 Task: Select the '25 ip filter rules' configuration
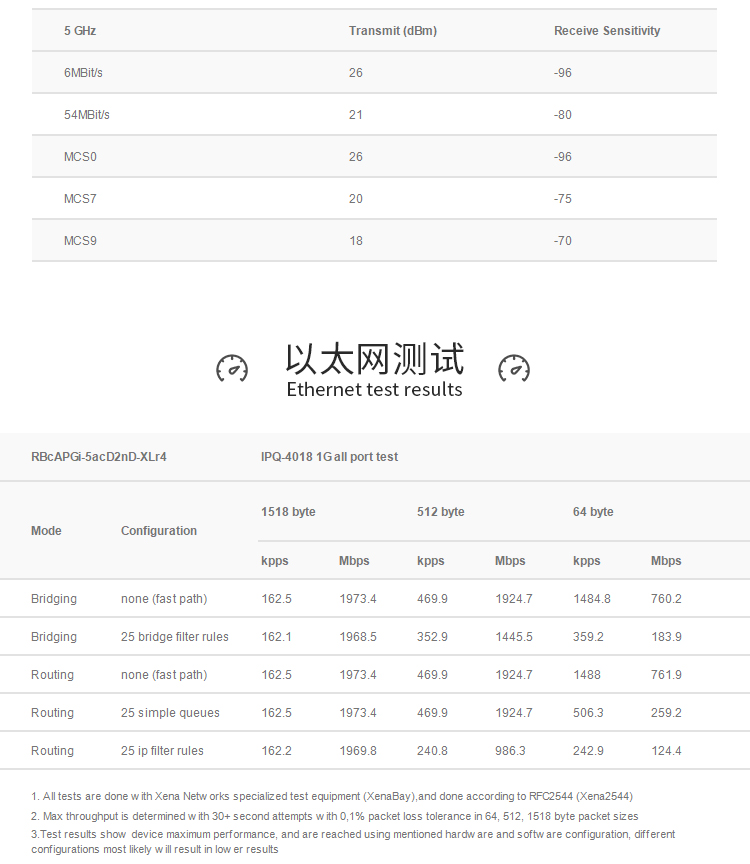tap(162, 751)
